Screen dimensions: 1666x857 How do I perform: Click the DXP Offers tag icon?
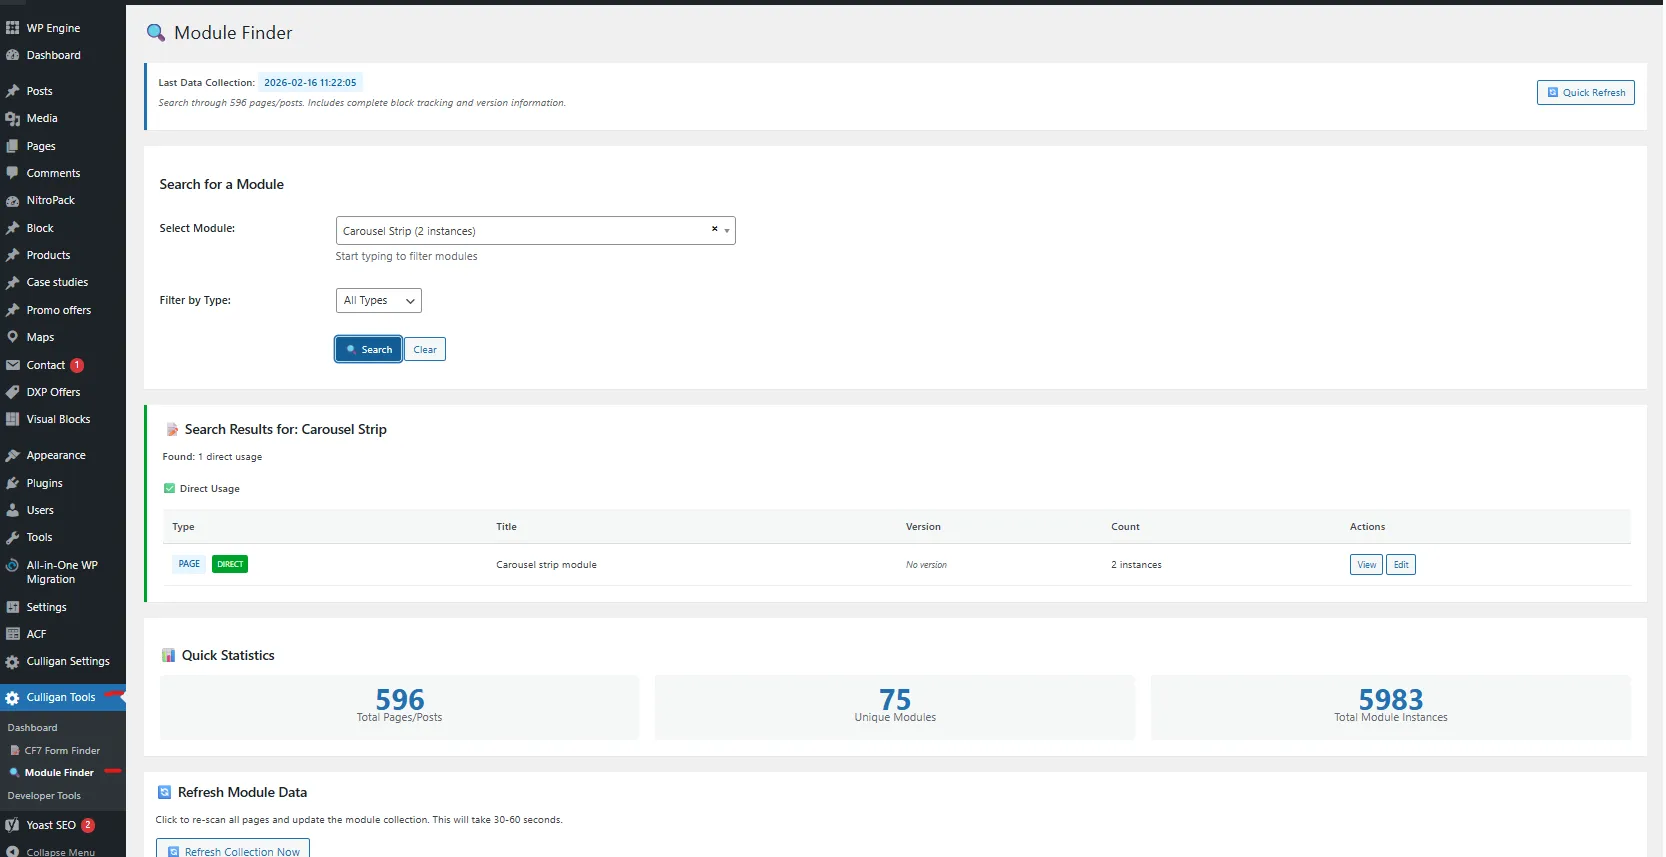point(12,392)
